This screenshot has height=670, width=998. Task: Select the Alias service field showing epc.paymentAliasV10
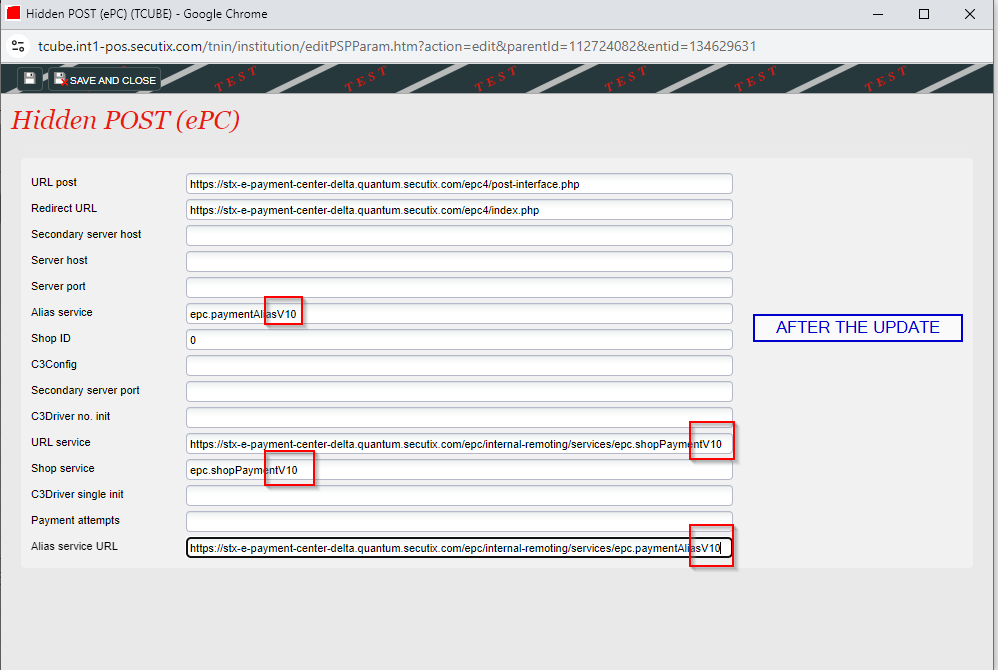click(458, 313)
